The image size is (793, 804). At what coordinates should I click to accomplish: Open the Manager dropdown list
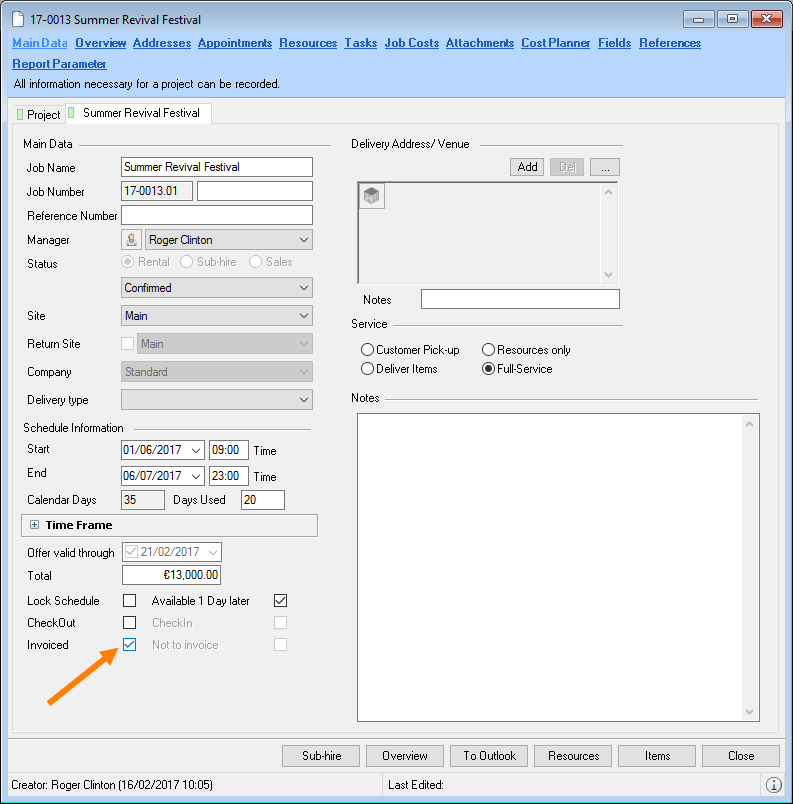click(304, 240)
